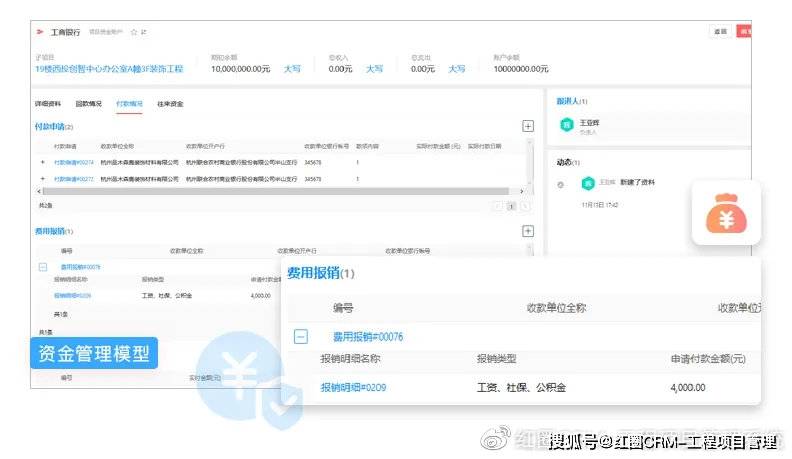Click the 动态(1) panel heading
792x459 pixels.
point(568,163)
